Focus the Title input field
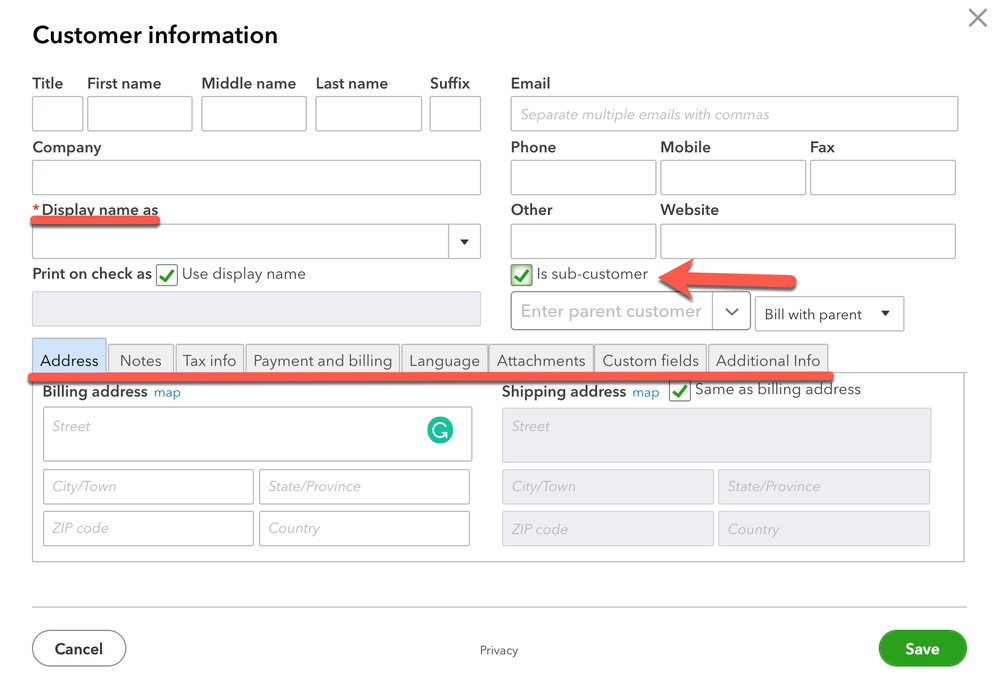 [x=57, y=113]
